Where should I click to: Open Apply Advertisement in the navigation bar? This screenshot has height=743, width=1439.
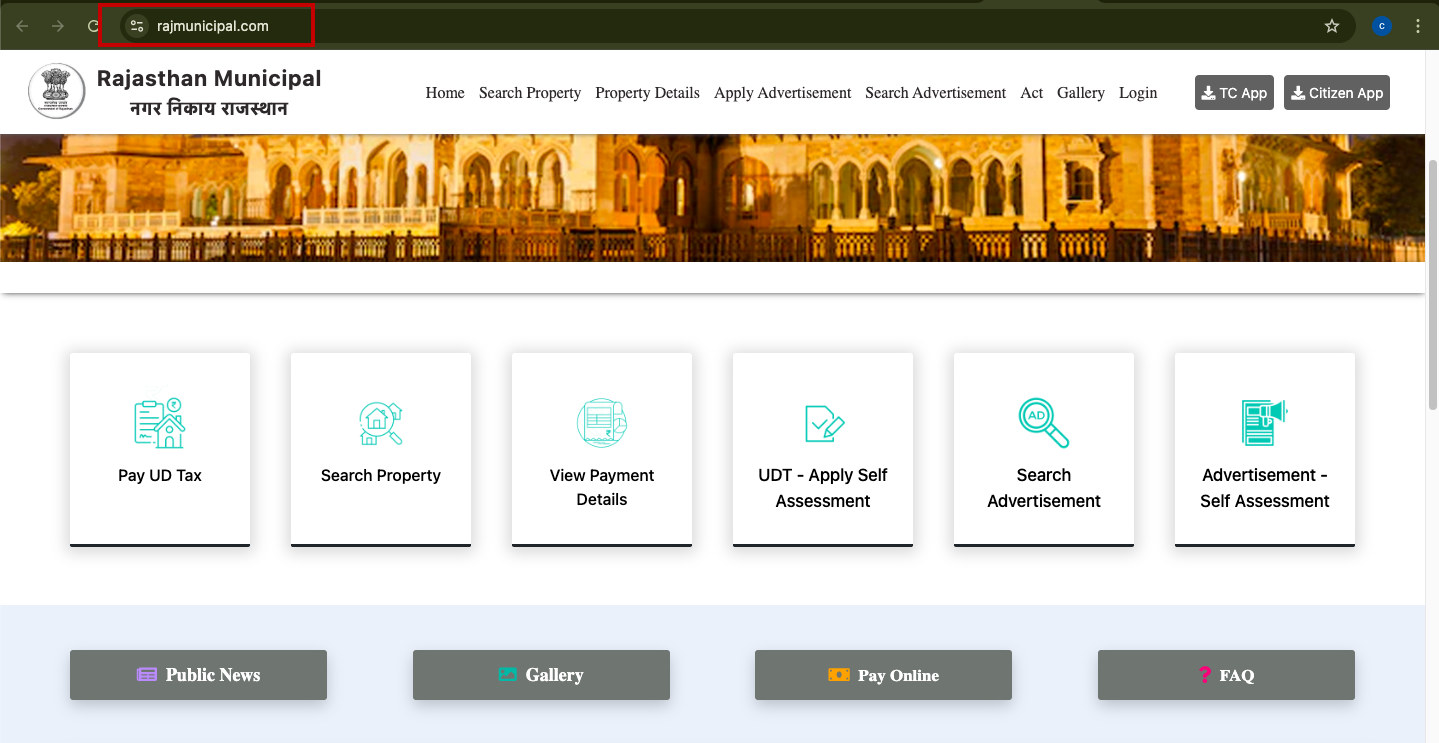783,93
